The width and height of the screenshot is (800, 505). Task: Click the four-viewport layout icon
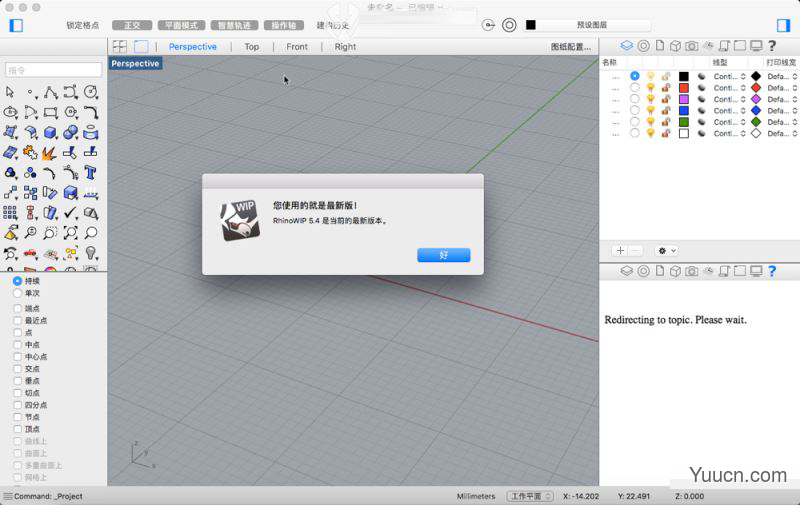[x=120, y=46]
